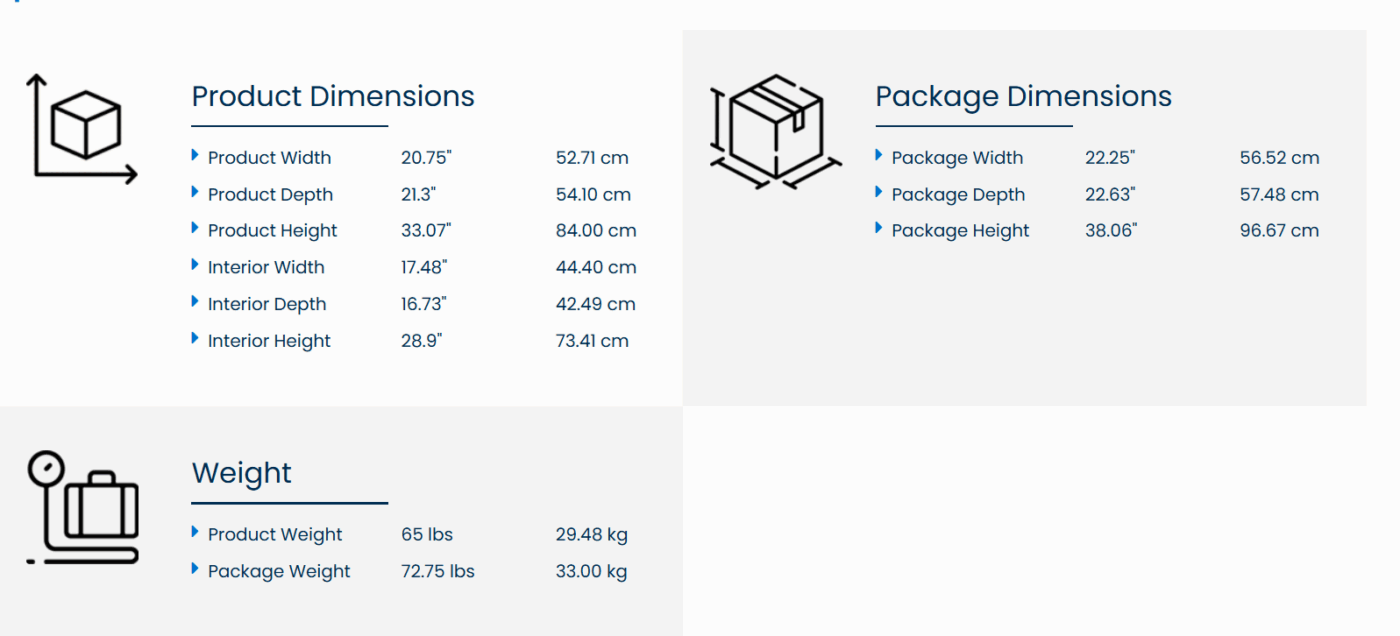Click the arrow beside Package Weight
This screenshot has height=636, width=1400.
pyautogui.click(x=195, y=569)
